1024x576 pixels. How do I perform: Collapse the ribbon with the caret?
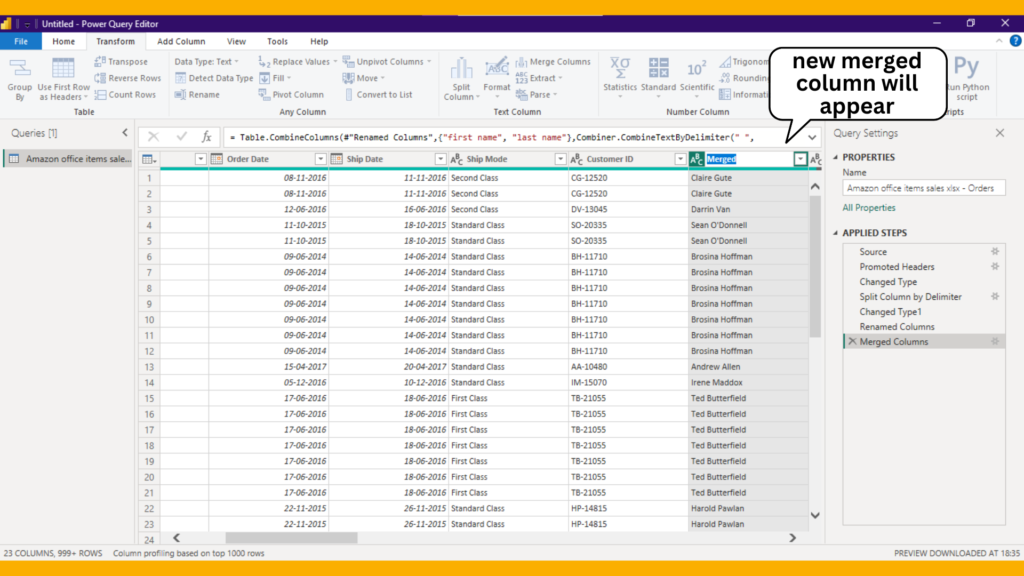coord(999,41)
